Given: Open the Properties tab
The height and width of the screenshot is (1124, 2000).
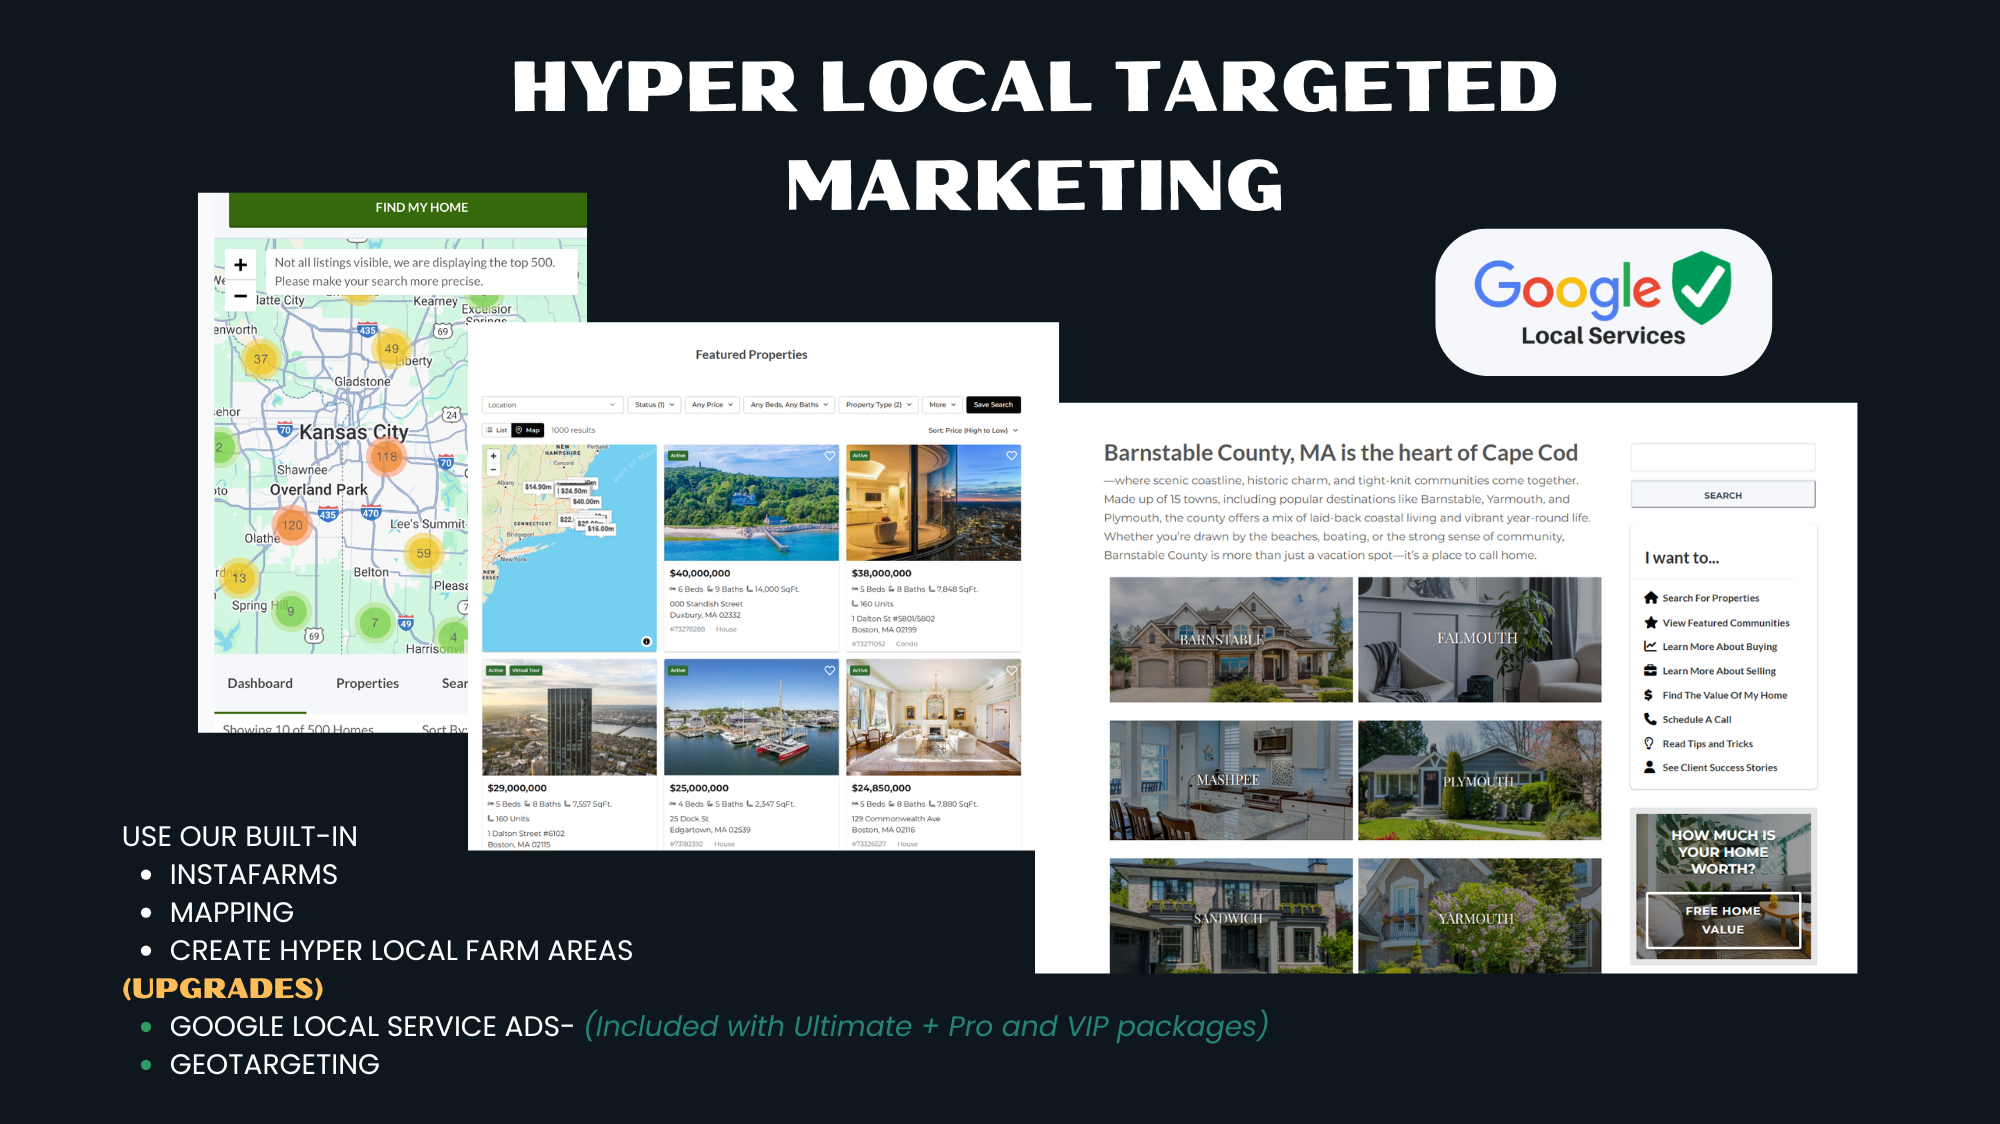Looking at the screenshot, I should [367, 684].
